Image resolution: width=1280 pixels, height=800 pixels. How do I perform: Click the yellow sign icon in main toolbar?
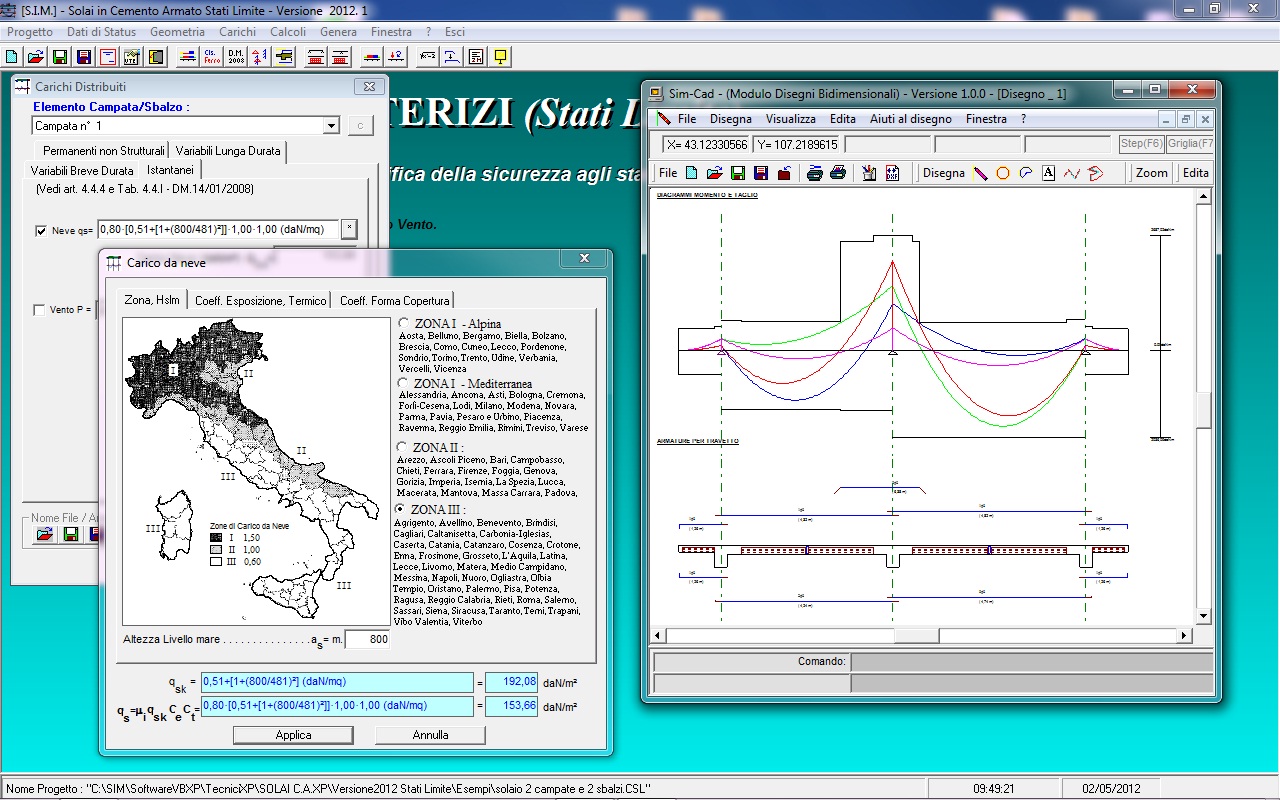click(500, 56)
